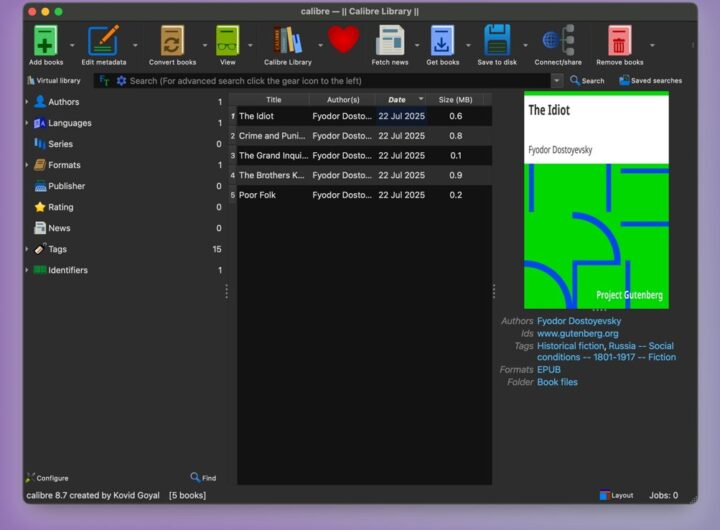This screenshot has width=720, height=530.
Task: Toggle the full text search icon
Action: click(105, 81)
